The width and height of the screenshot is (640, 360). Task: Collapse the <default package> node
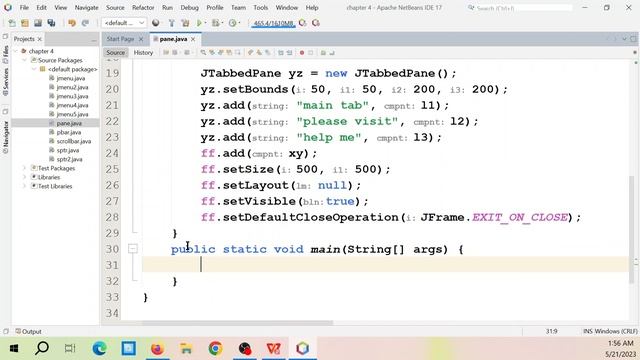34,69
